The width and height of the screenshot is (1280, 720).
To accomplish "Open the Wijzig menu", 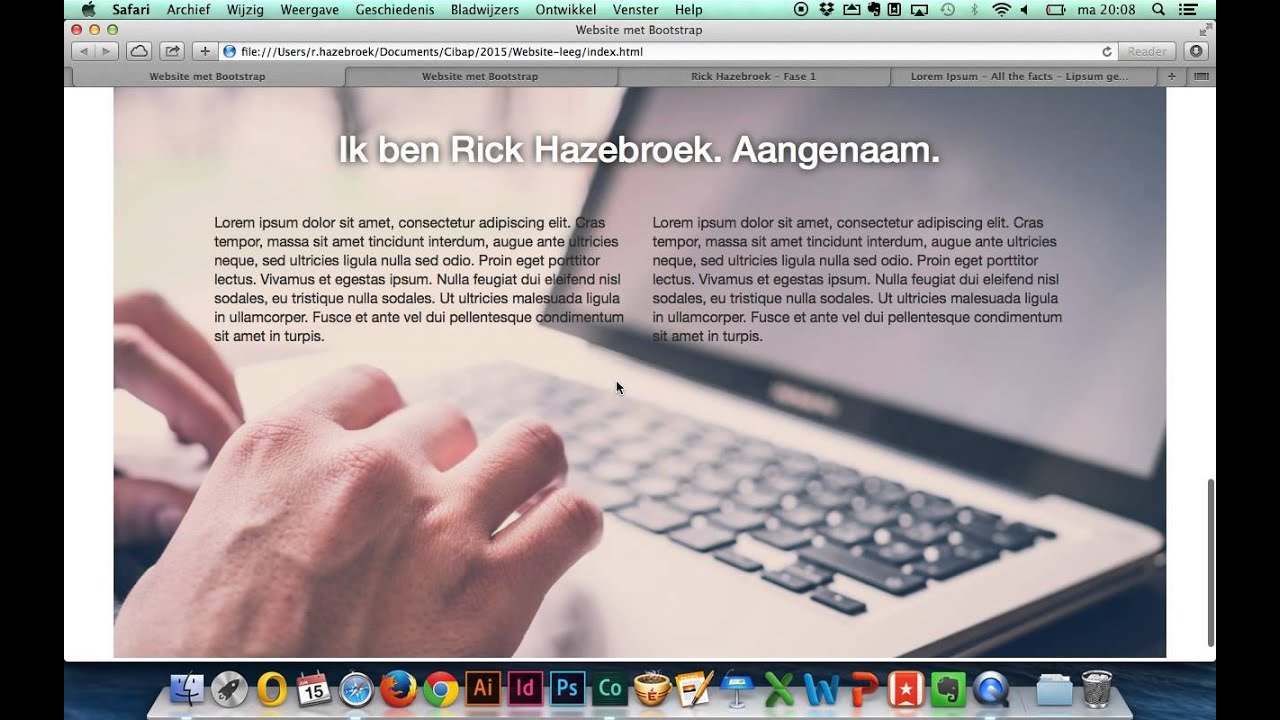I will coord(245,9).
